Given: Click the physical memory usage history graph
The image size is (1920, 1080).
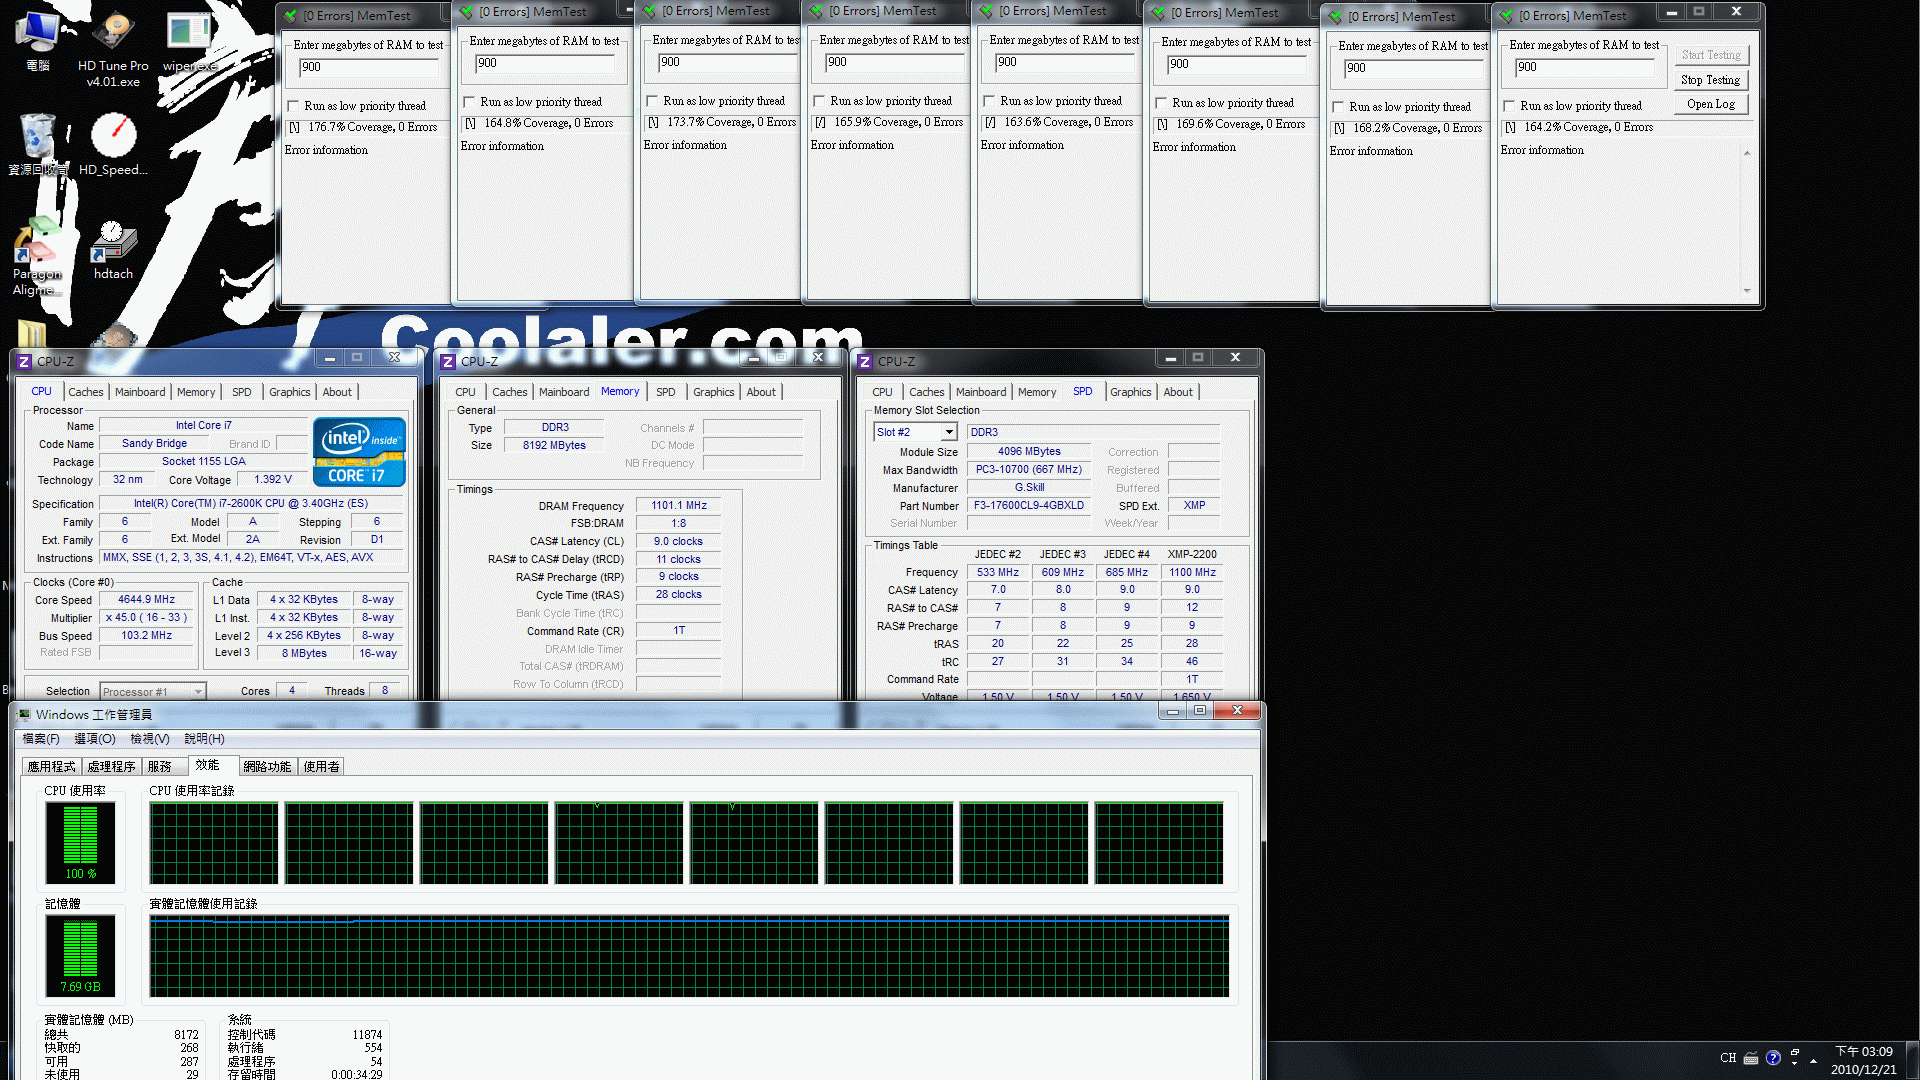Looking at the screenshot, I should tap(689, 956).
